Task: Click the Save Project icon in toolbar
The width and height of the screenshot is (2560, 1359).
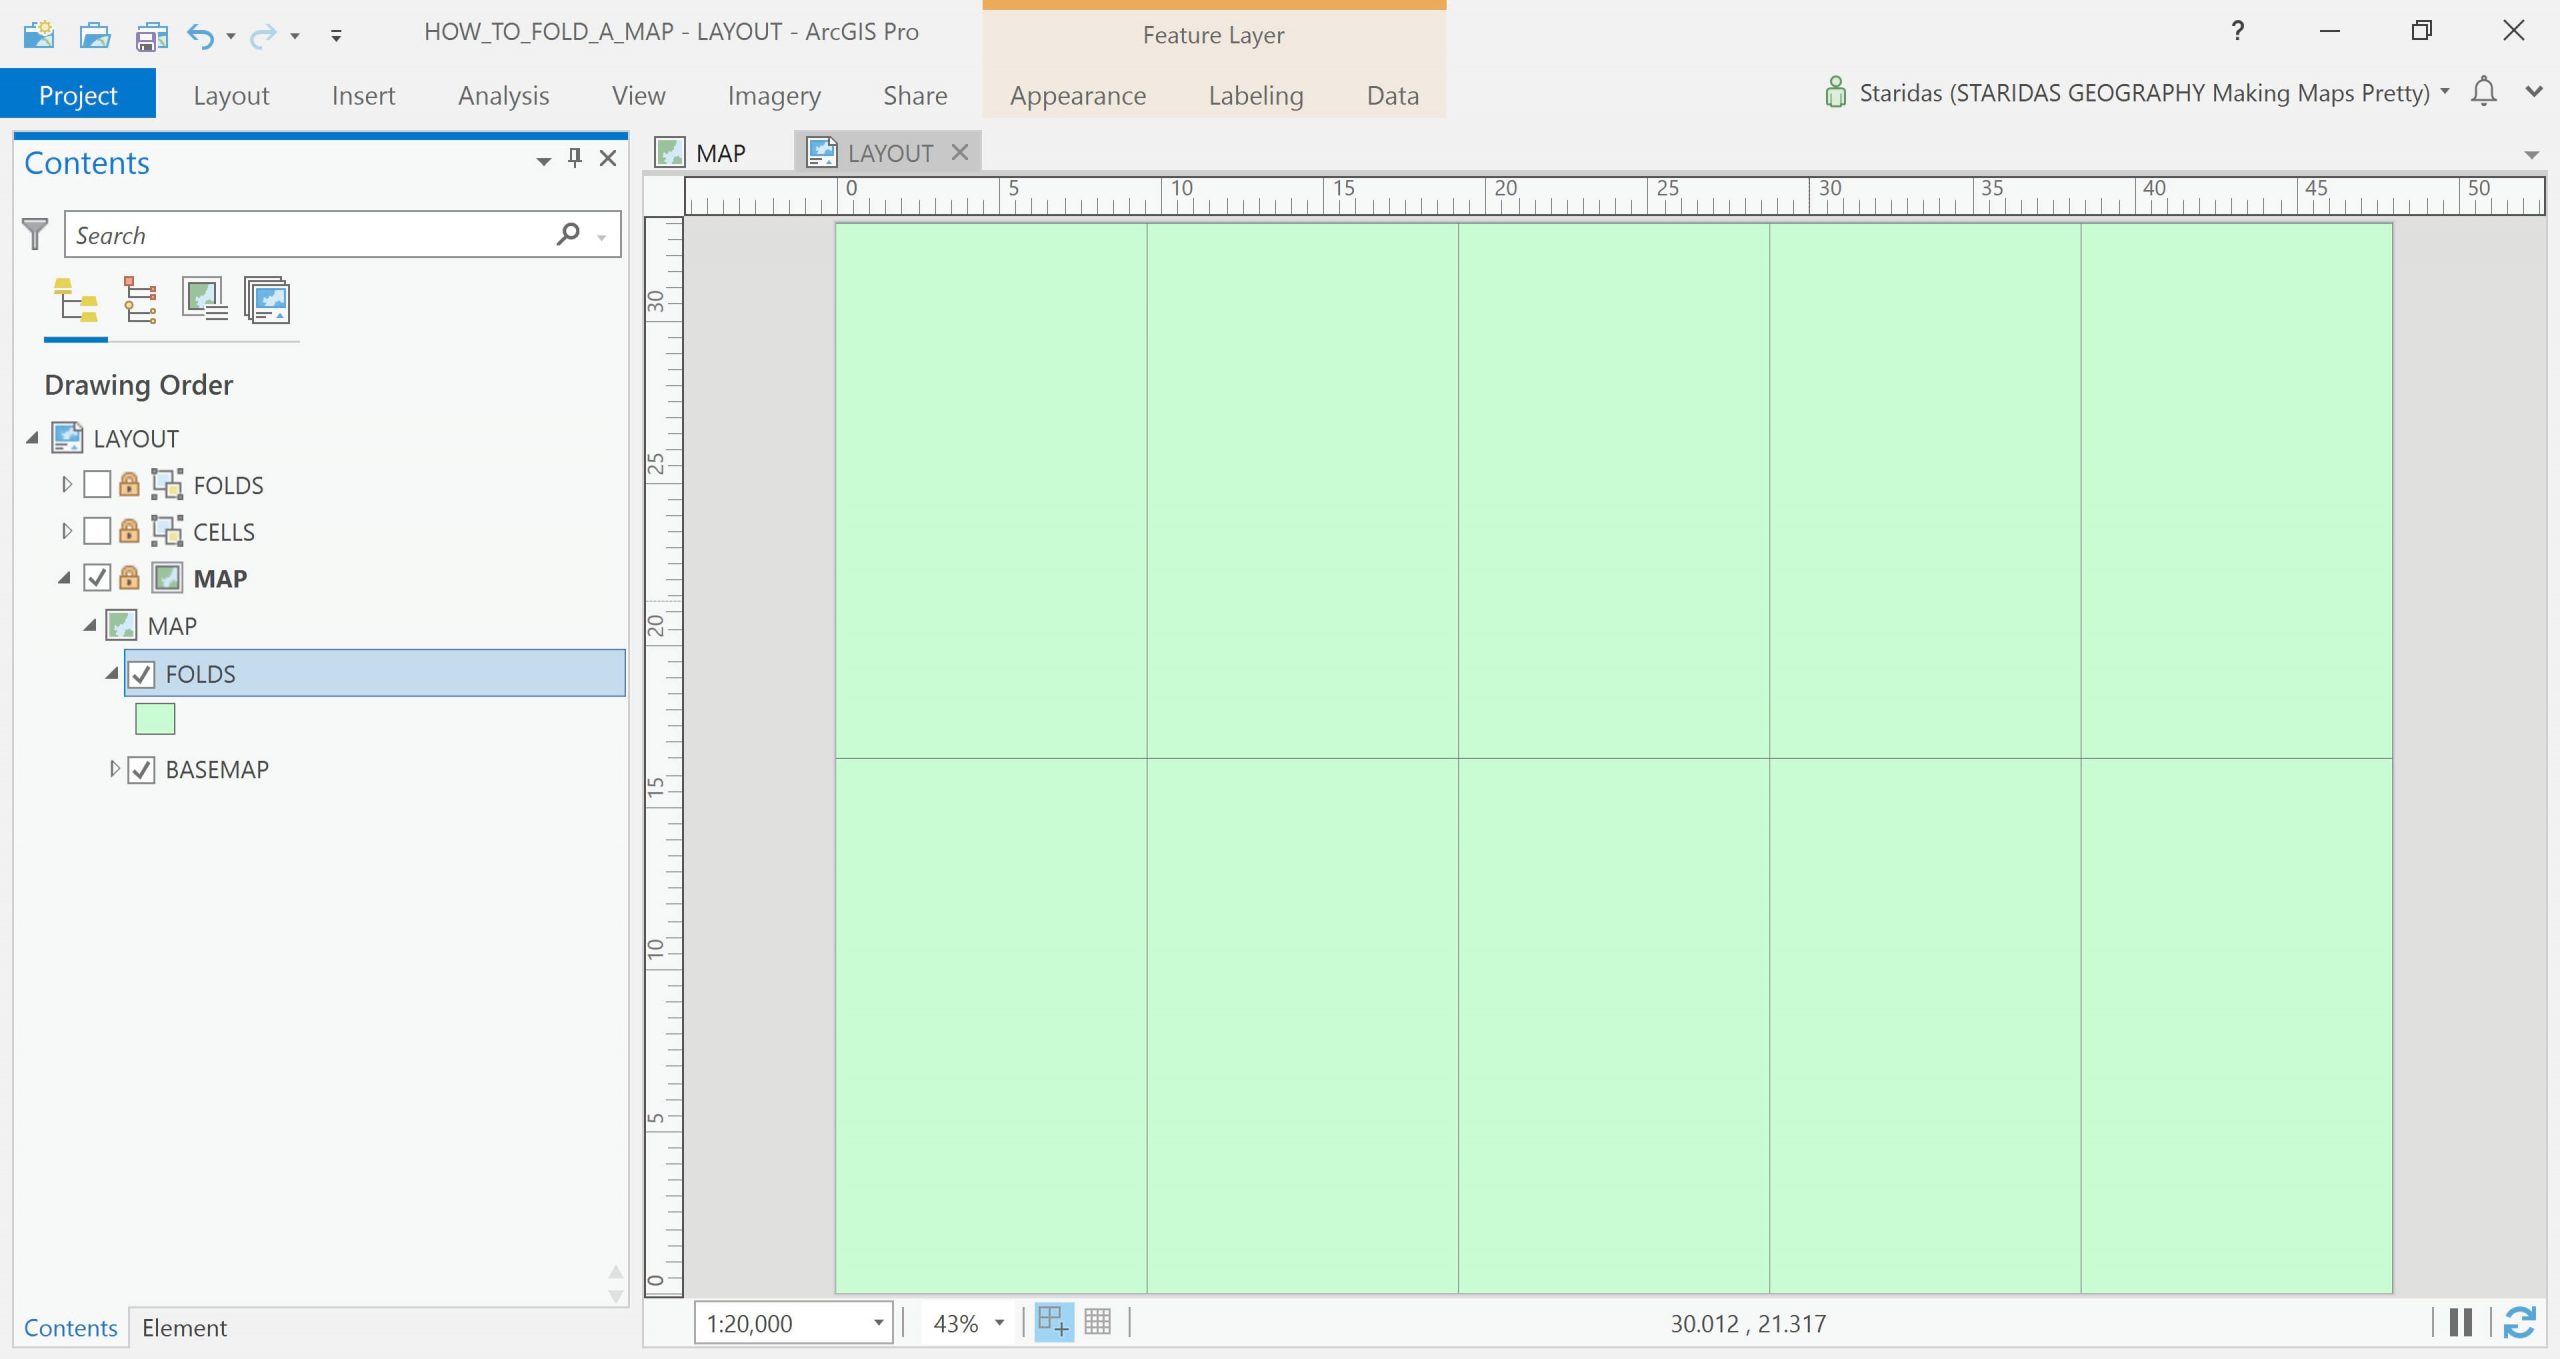Action: click(151, 36)
